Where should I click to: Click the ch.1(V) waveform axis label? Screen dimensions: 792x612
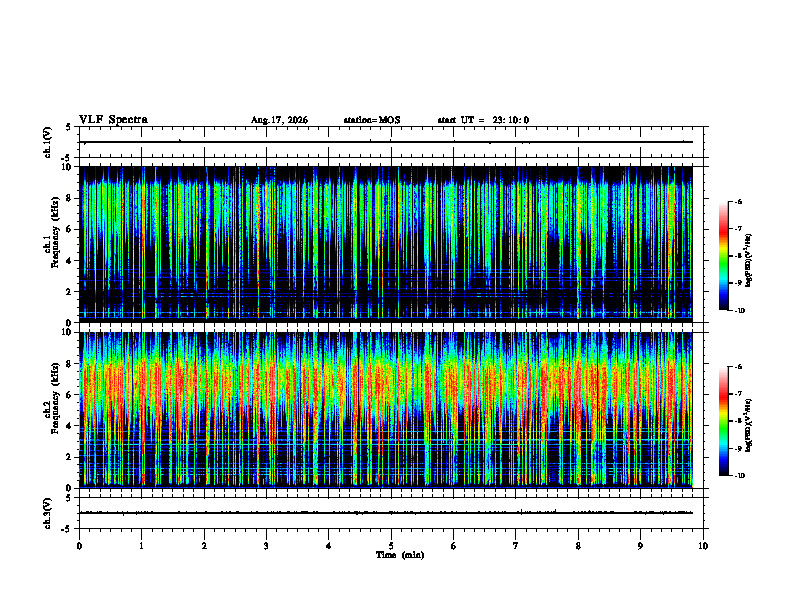pyautogui.click(x=48, y=142)
